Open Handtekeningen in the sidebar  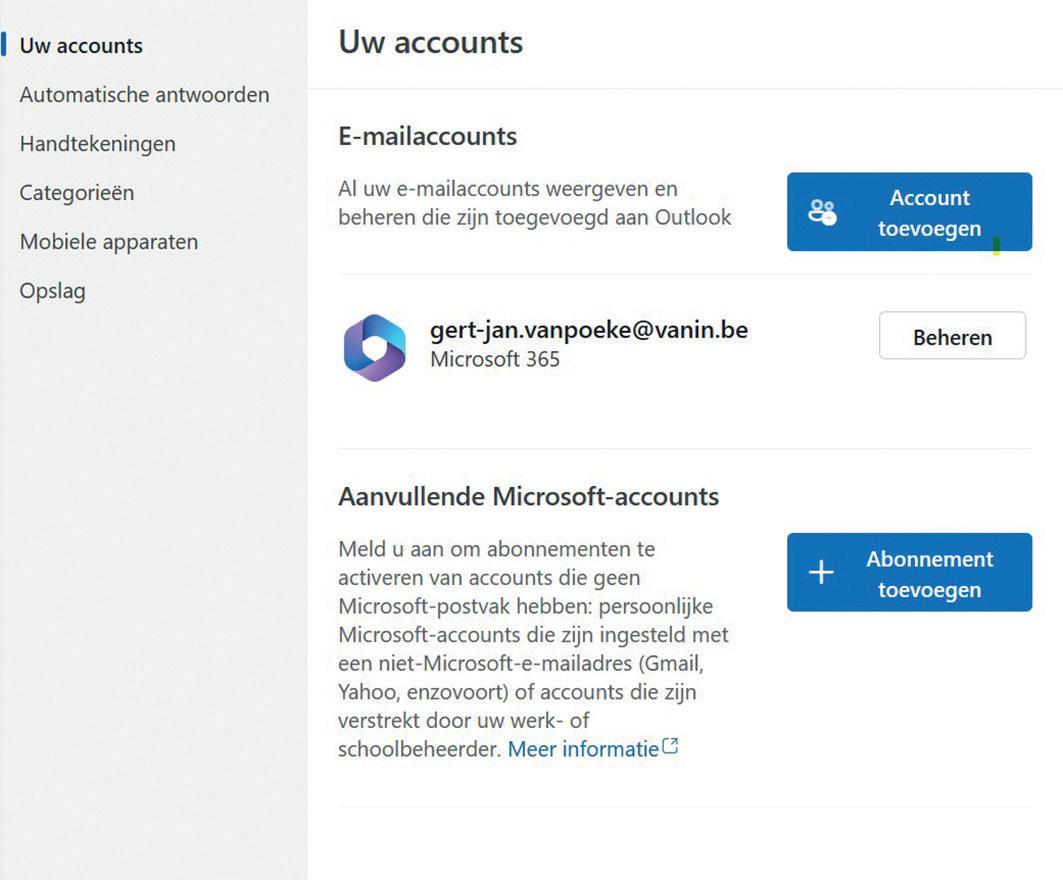click(97, 144)
